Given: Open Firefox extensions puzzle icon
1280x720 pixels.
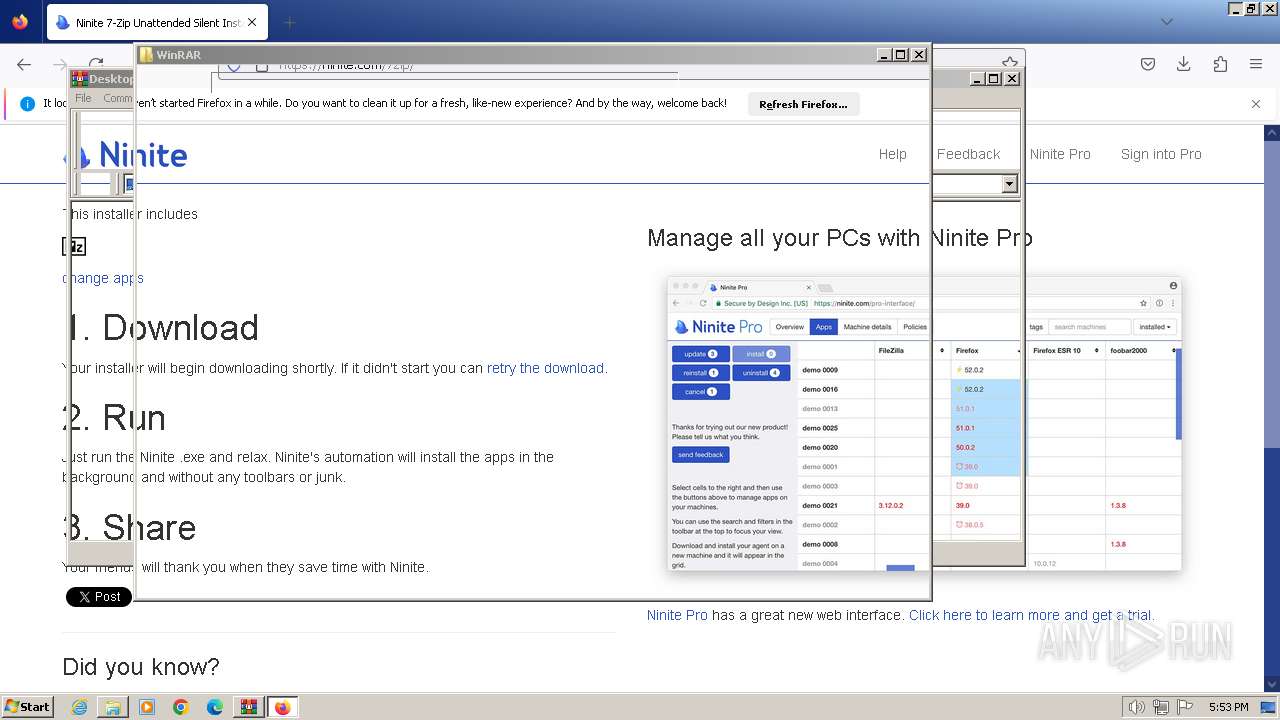Looking at the screenshot, I should coord(1220,64).
